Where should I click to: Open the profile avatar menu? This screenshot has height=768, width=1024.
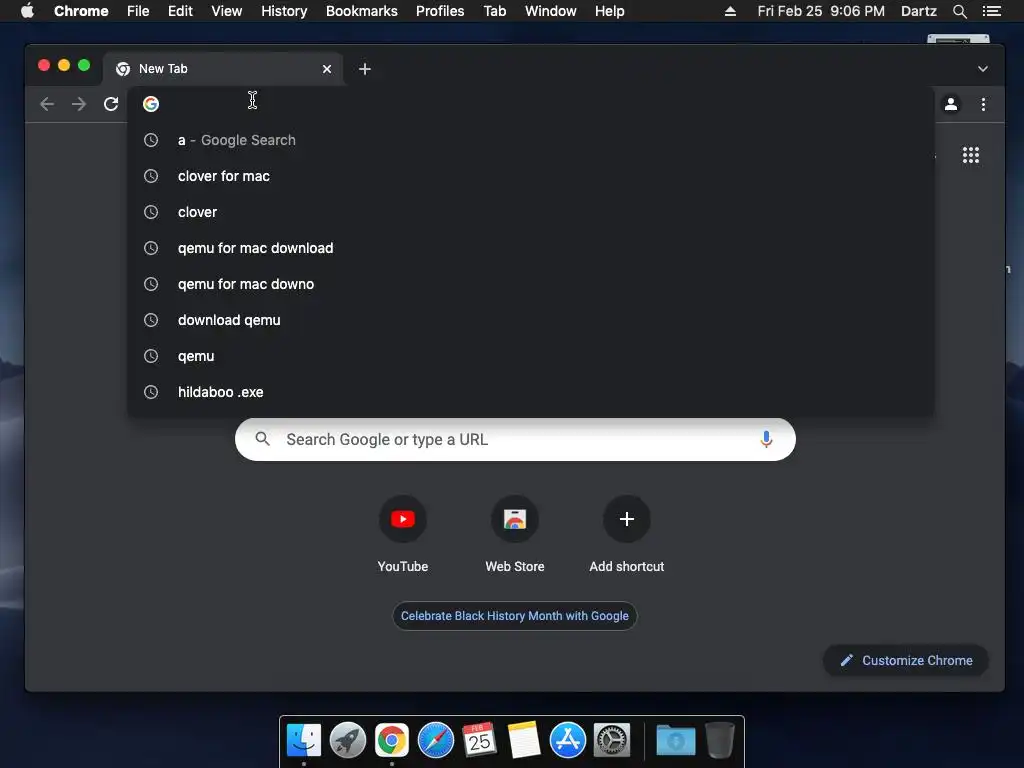point(951,104)
